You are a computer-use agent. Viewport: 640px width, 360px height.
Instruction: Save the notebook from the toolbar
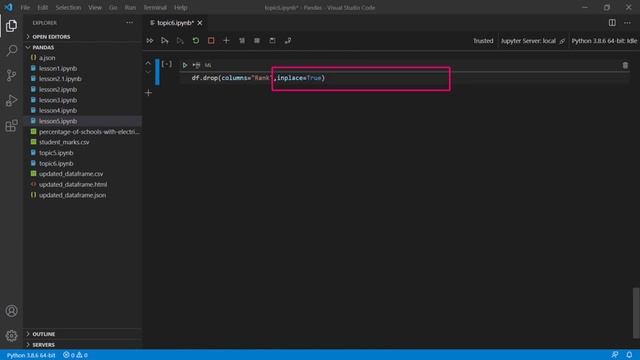coord(272,41)
